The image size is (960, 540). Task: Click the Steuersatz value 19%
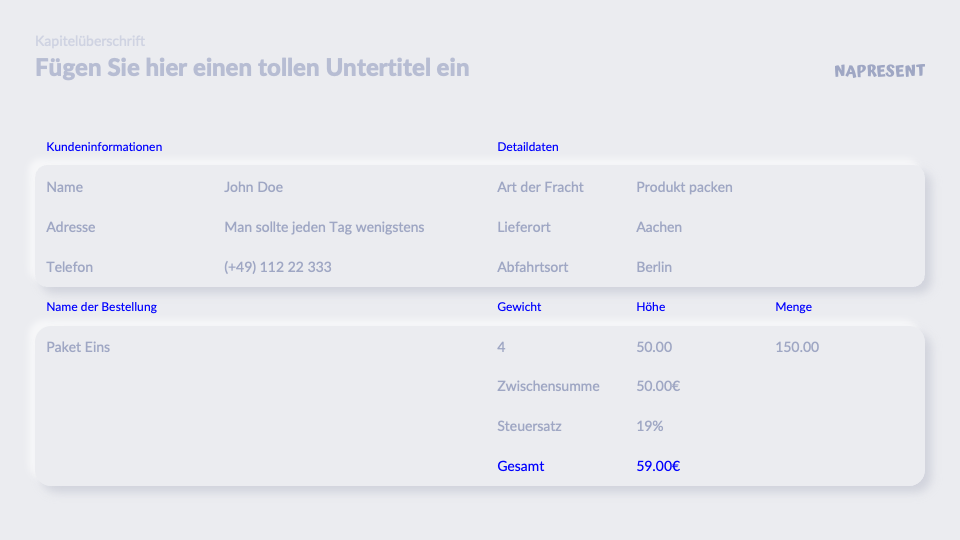[649, 426]
